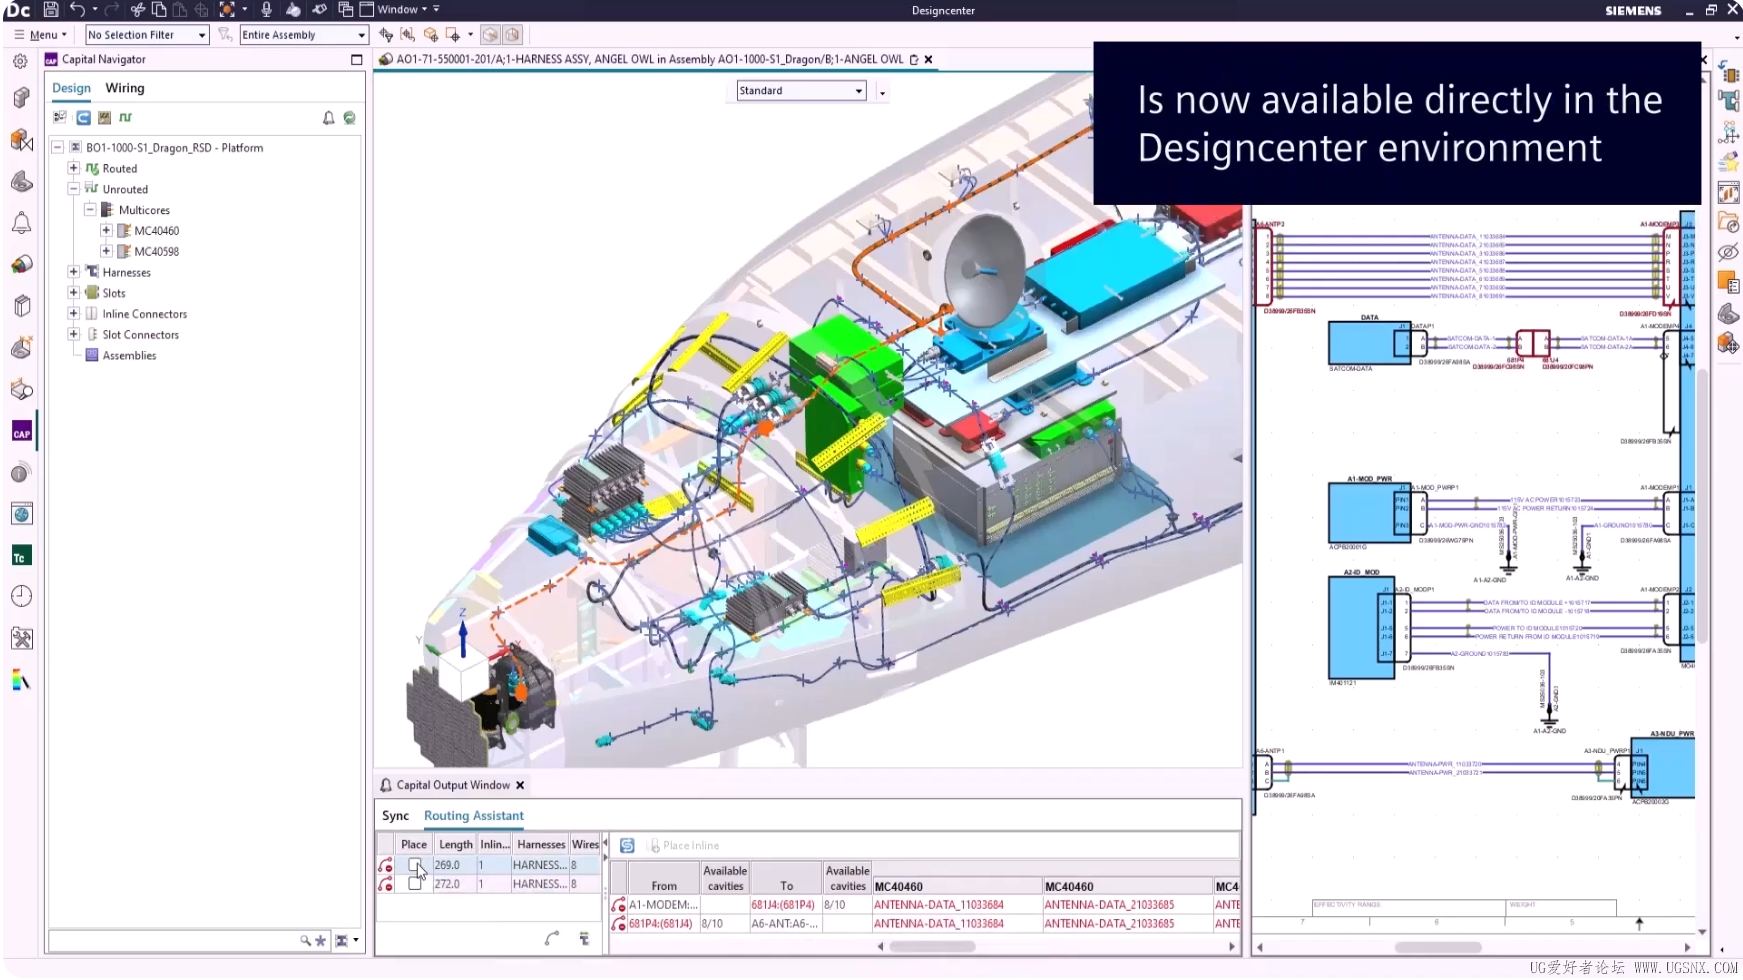The width and height of the screenshot is (1743, 980).
Task: Switch to the Design tab
Action: coord(71,88)
